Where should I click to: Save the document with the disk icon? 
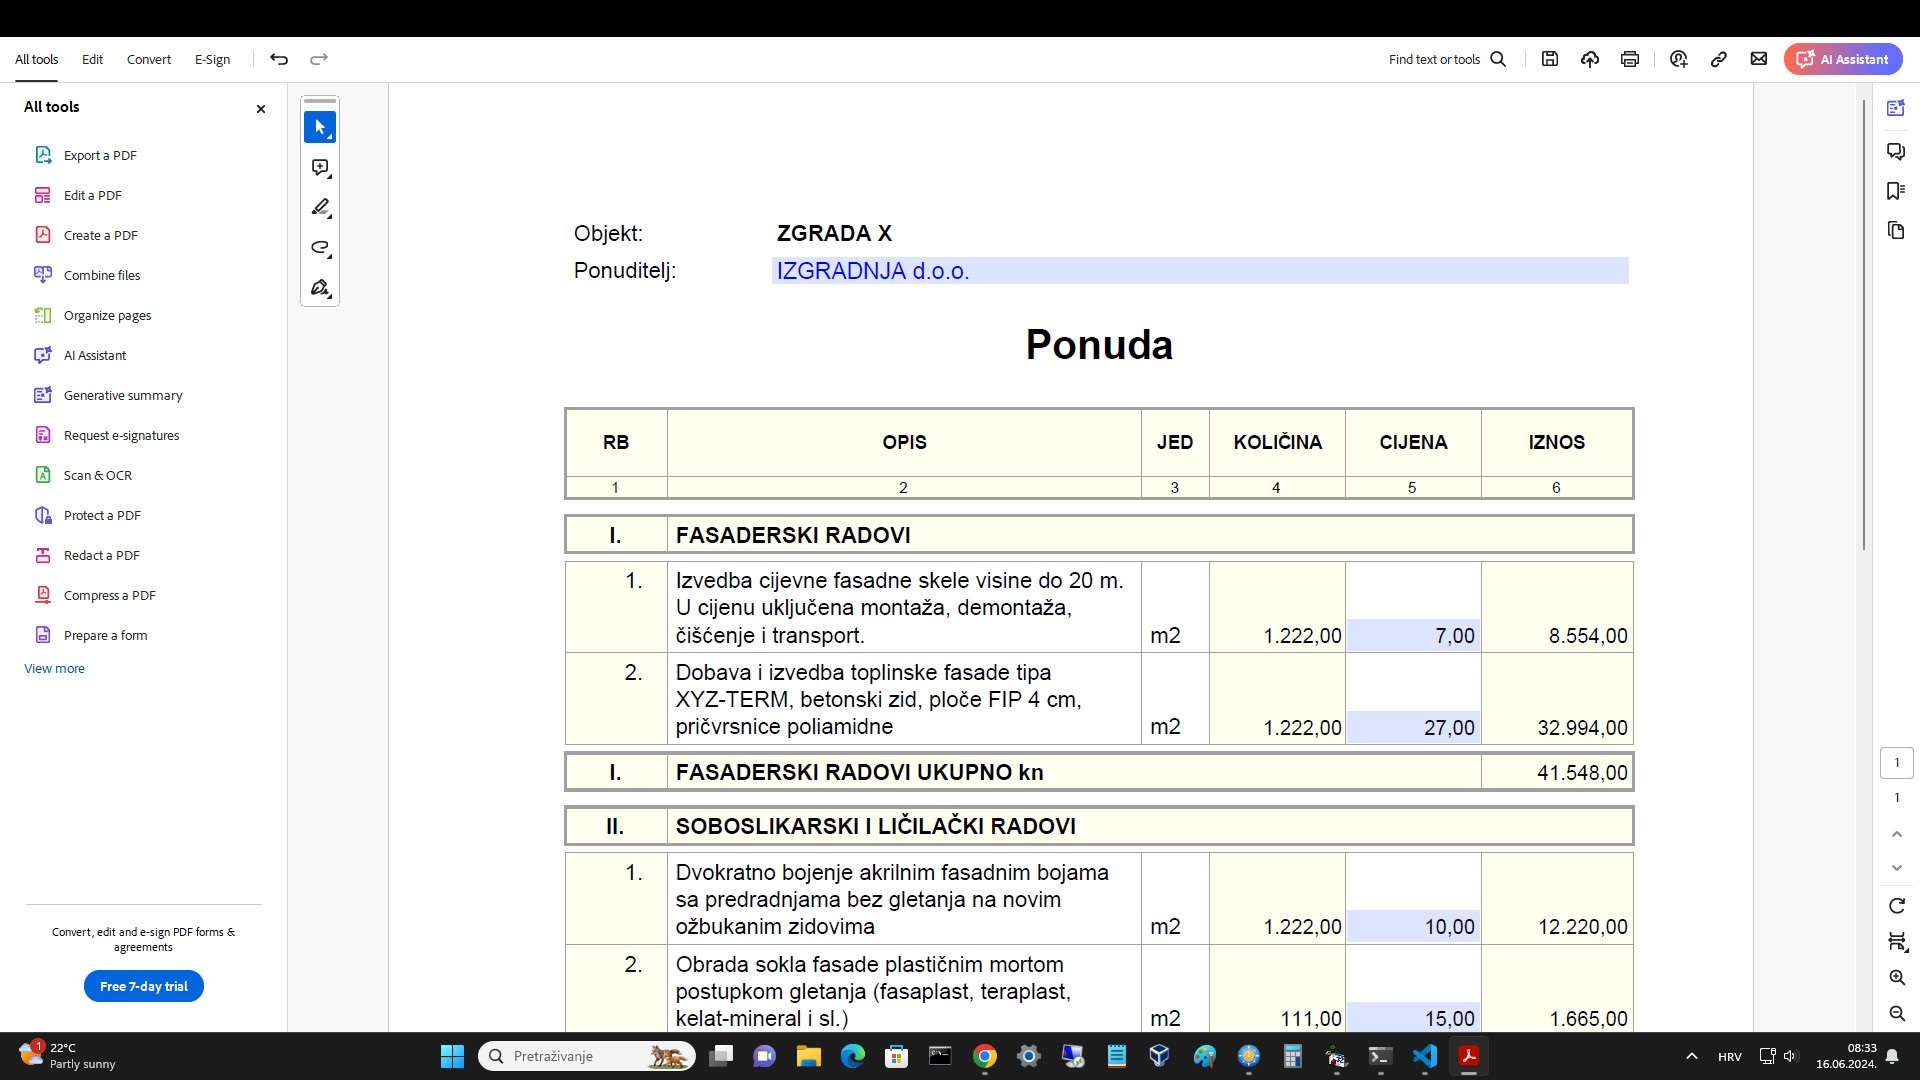coord(1550,59)
